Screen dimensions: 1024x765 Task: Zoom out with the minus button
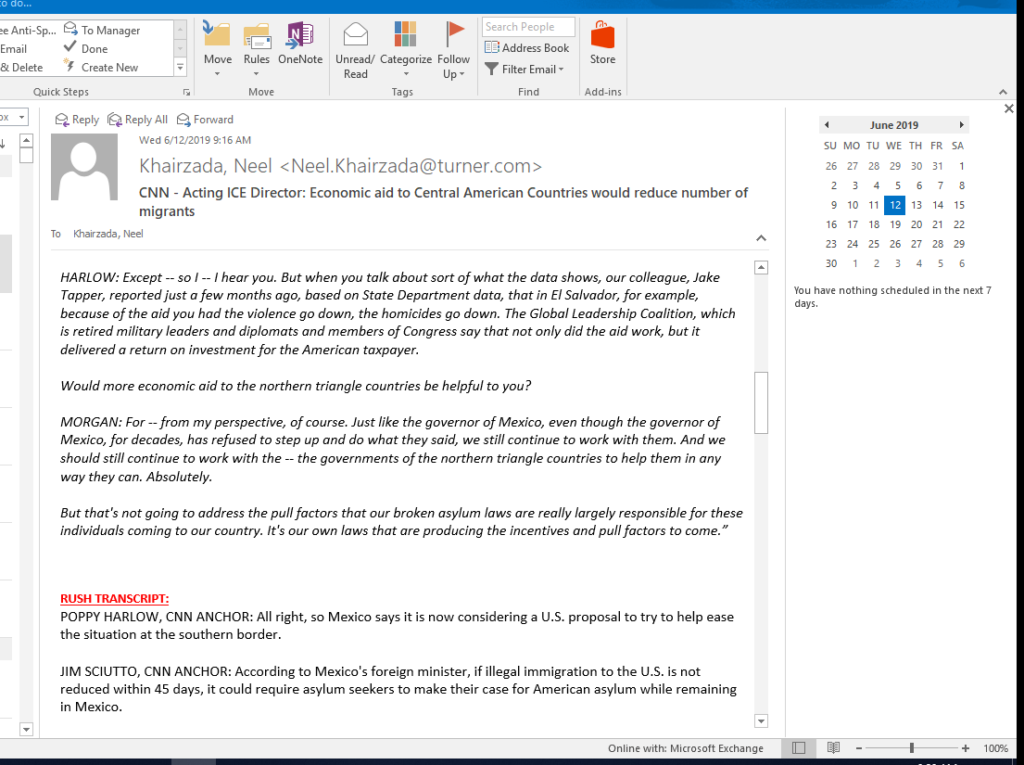(859, 748)
